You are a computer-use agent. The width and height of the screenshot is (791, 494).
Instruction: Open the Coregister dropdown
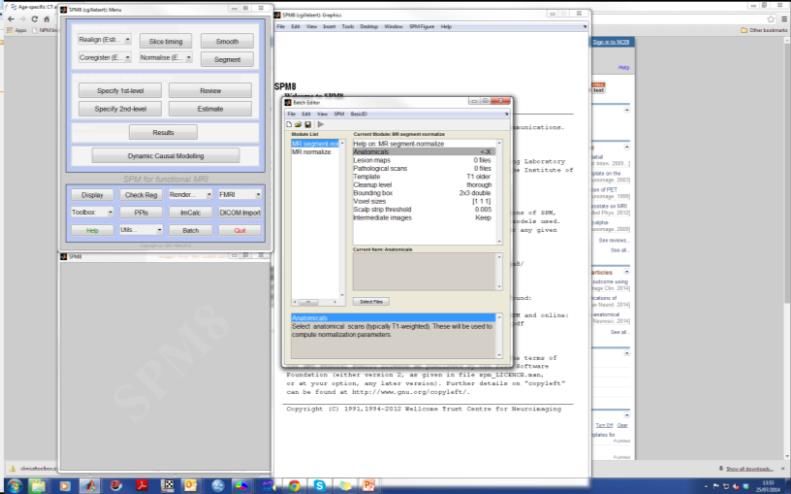click(x=104, y=58)
